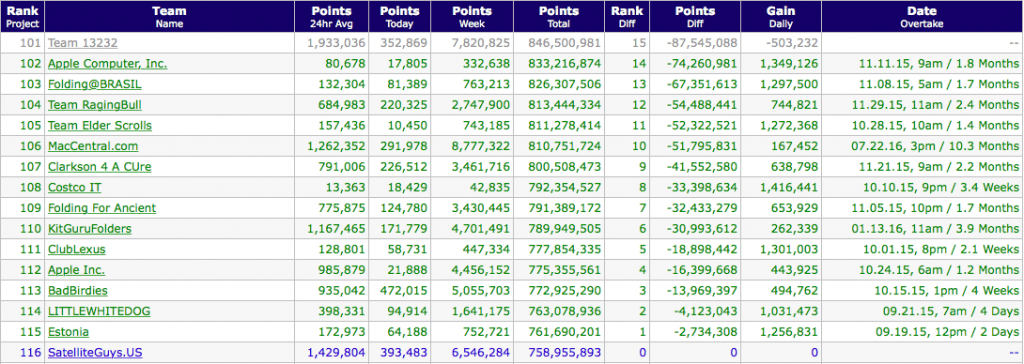1024x364 pixels.
Task: Open the Folding@BRASIL team link
Action: [95, 85]
